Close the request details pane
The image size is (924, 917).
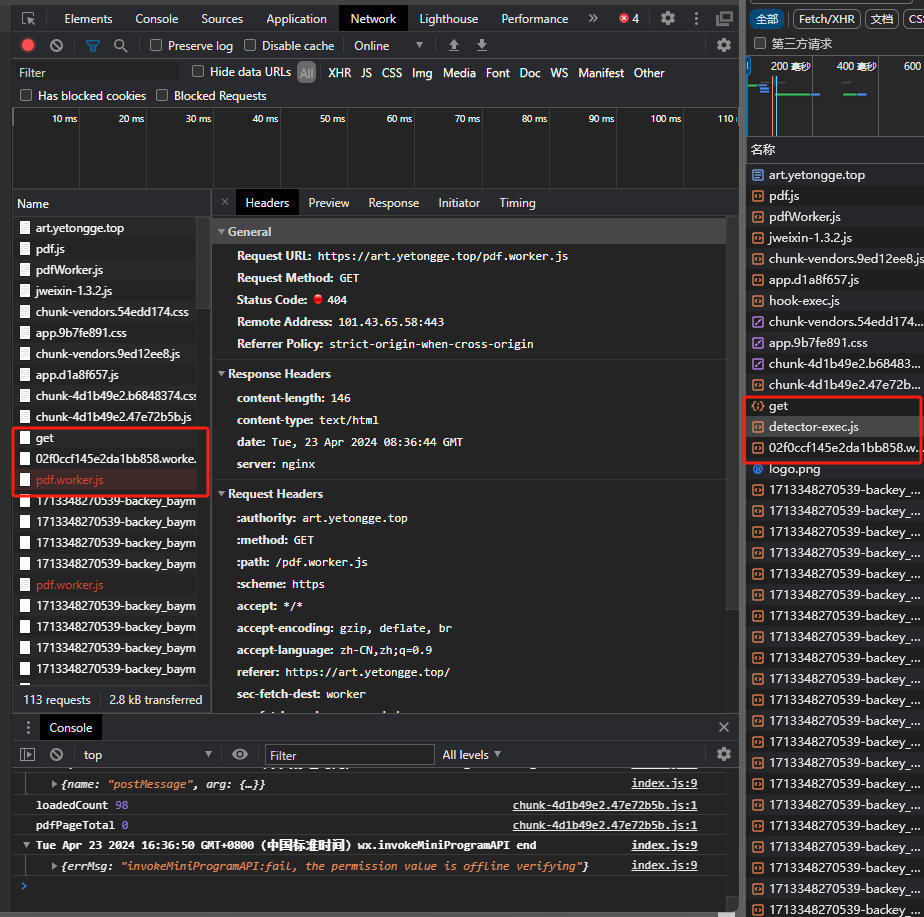[225, 202]
